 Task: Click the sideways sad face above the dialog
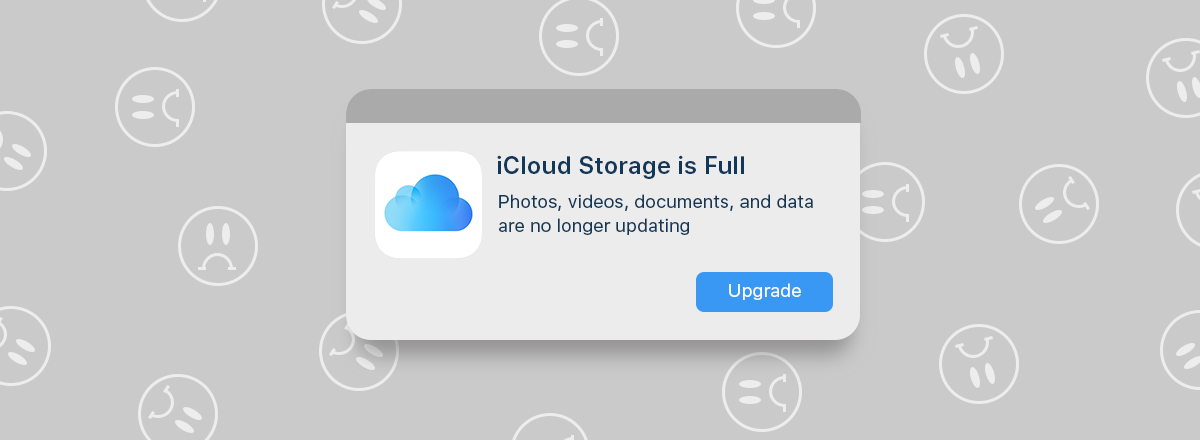coord(578,36)
